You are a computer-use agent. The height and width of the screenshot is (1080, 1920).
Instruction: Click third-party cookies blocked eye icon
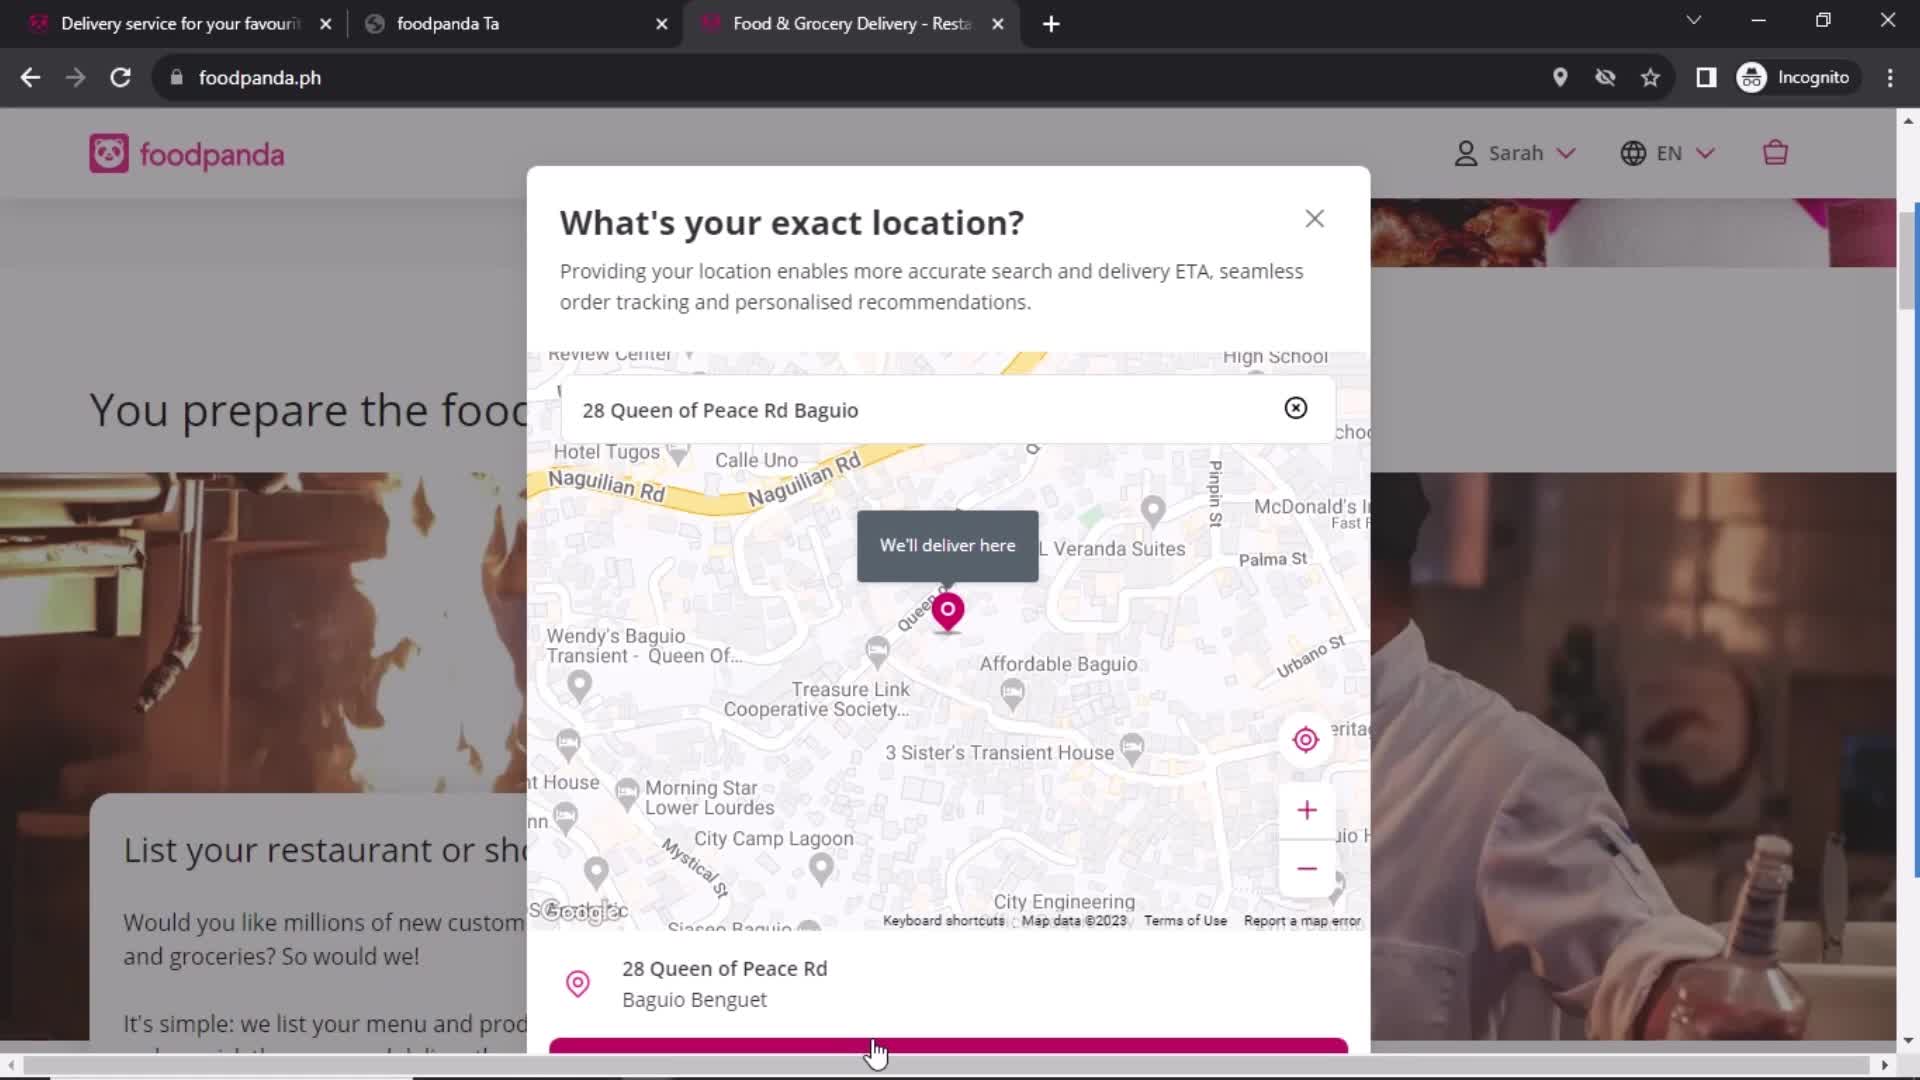pos(1605,77)
